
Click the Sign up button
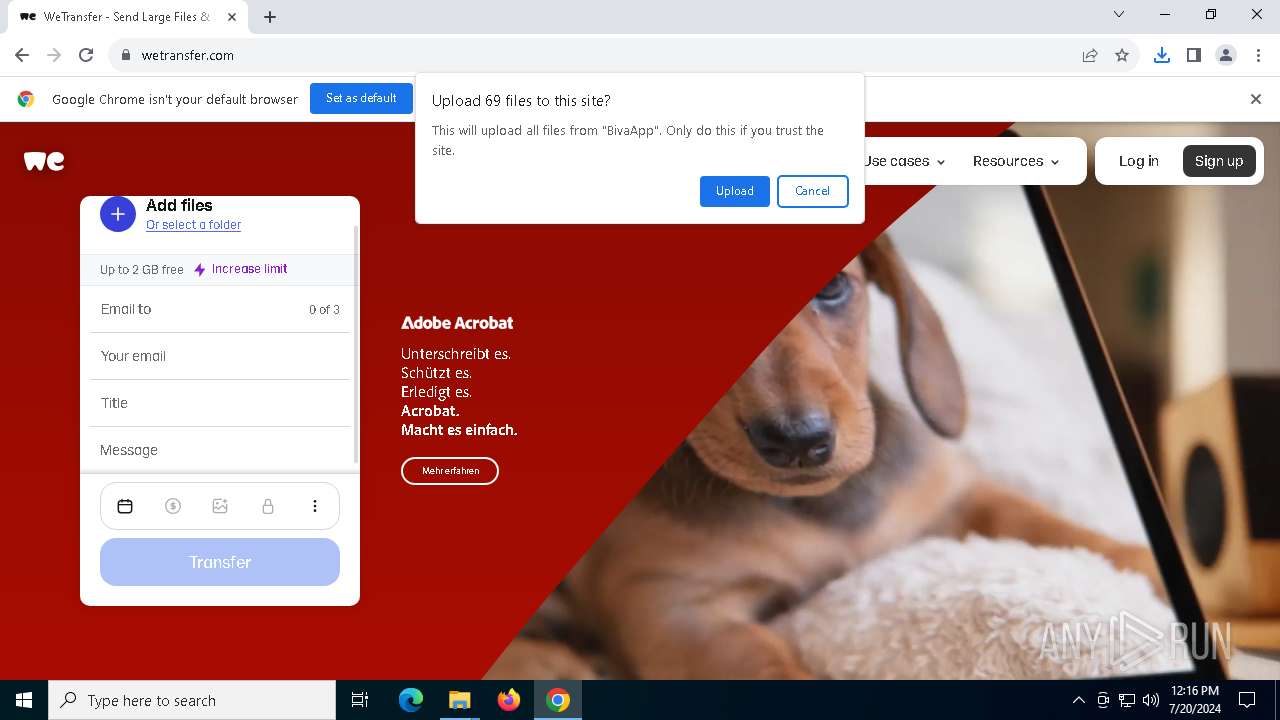click(x=1219, y=161)
